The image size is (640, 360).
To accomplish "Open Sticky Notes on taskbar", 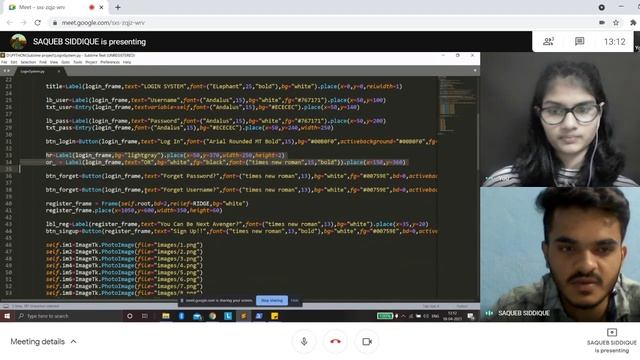I will tap(275, 316).
